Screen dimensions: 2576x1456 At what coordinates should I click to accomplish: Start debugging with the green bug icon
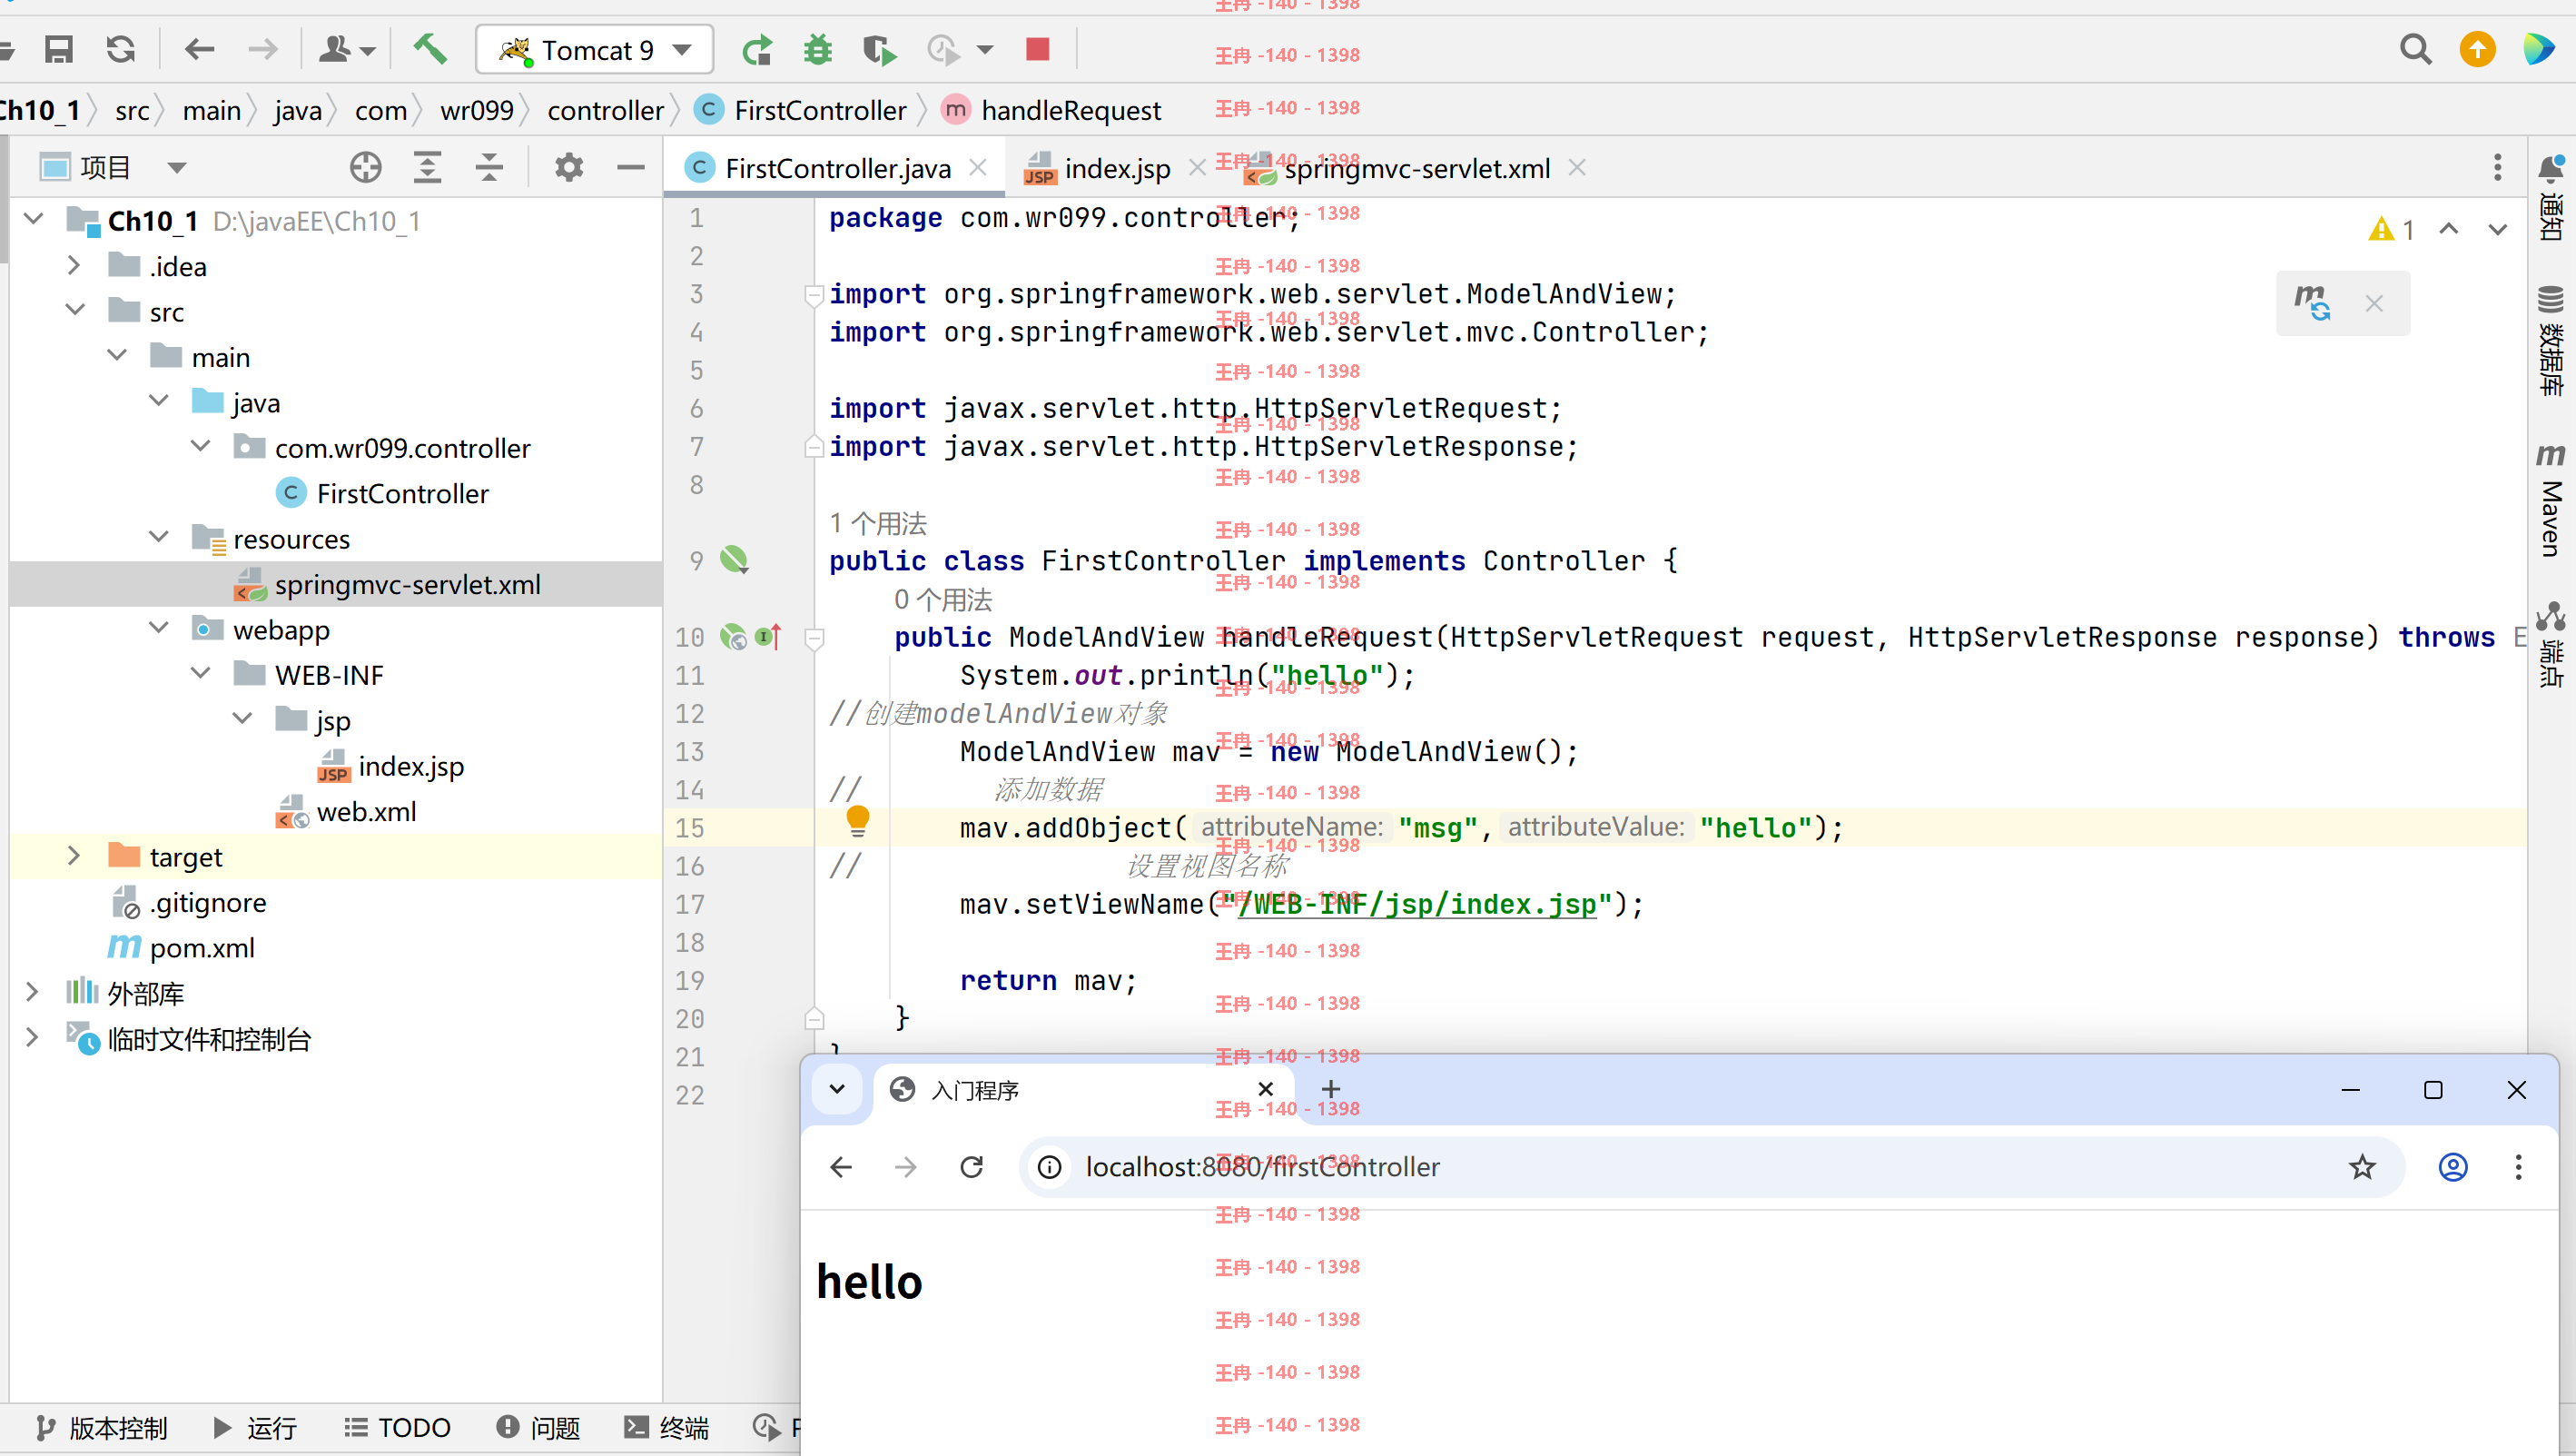[818, 49]
